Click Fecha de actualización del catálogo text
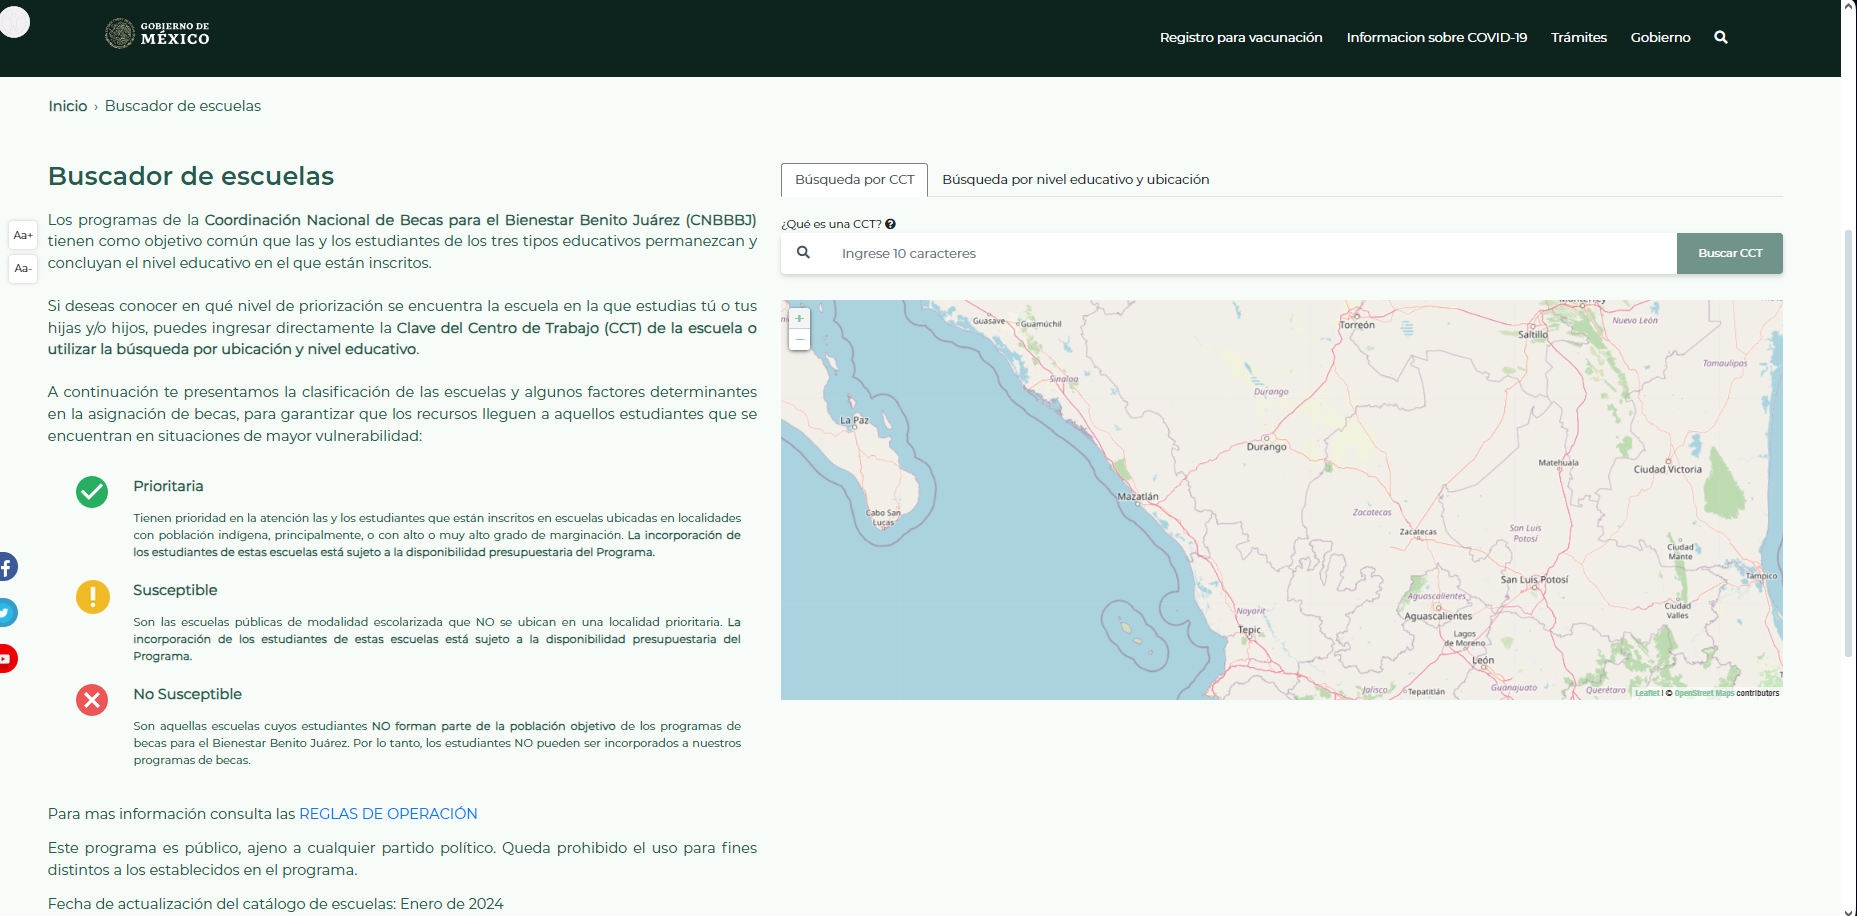1857x916 pixels. point(276,904)
